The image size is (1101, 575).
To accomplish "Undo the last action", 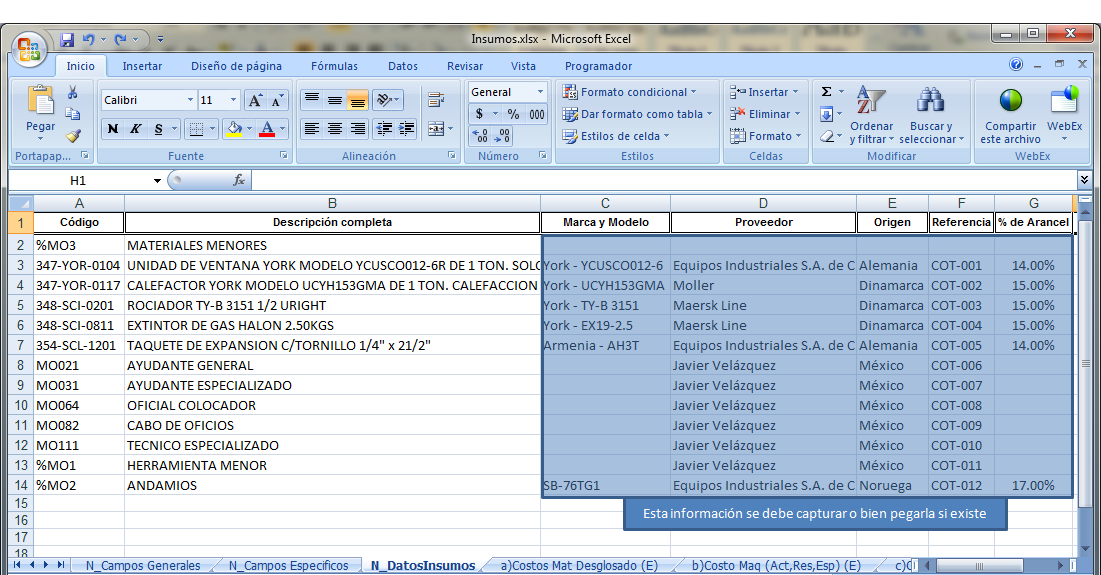I will 88,40.
